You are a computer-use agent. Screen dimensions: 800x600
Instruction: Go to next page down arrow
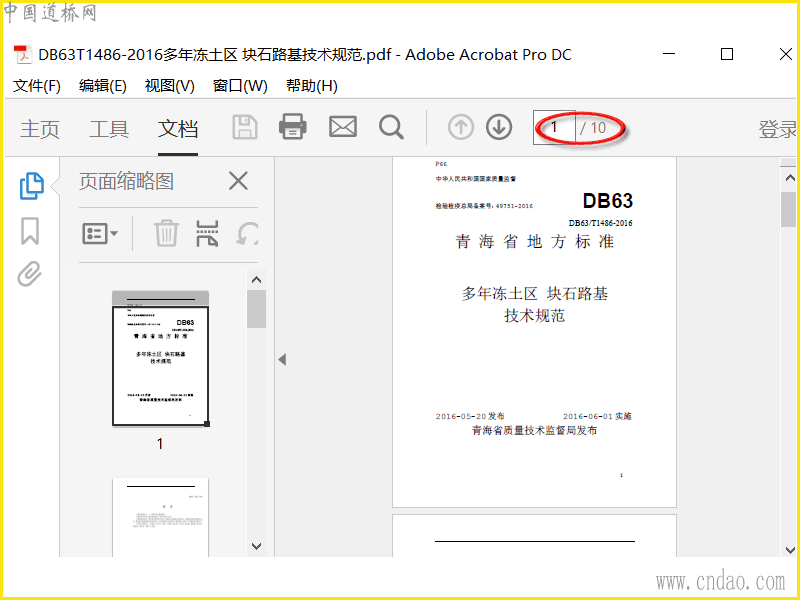pyautogui.click(x=499, y=127)
